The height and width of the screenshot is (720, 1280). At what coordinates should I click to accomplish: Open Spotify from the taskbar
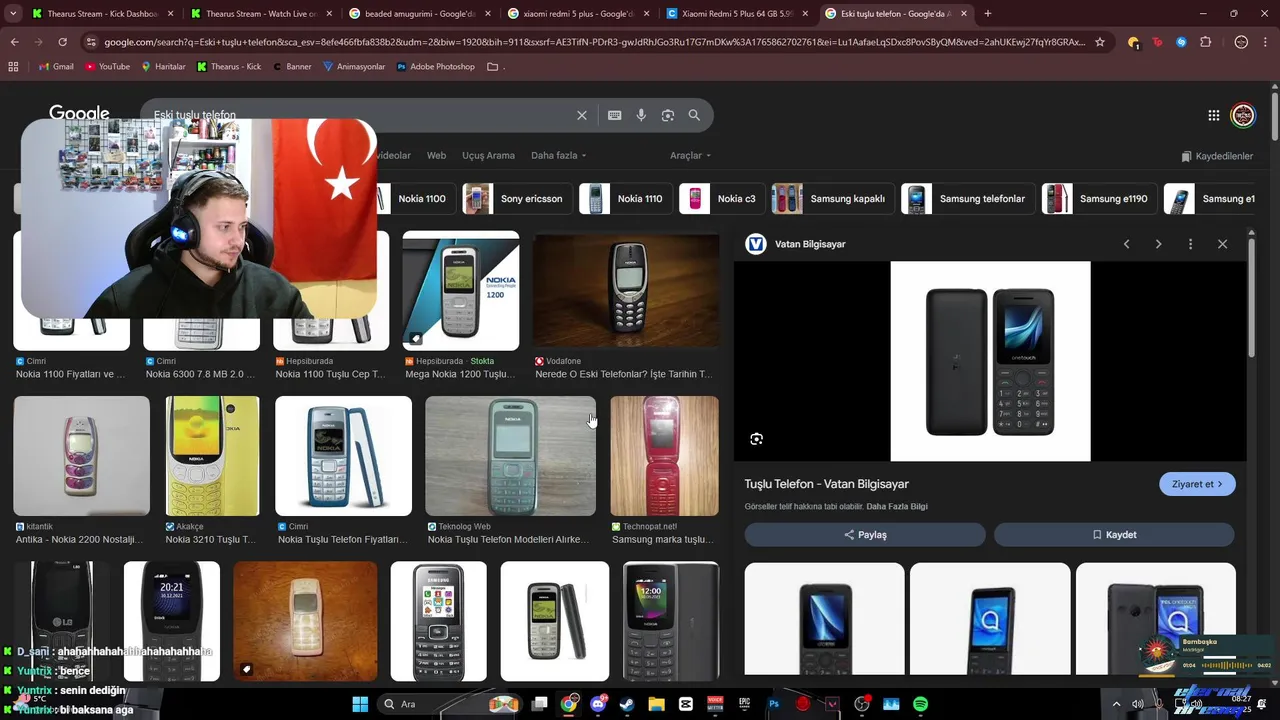[920, 704]
